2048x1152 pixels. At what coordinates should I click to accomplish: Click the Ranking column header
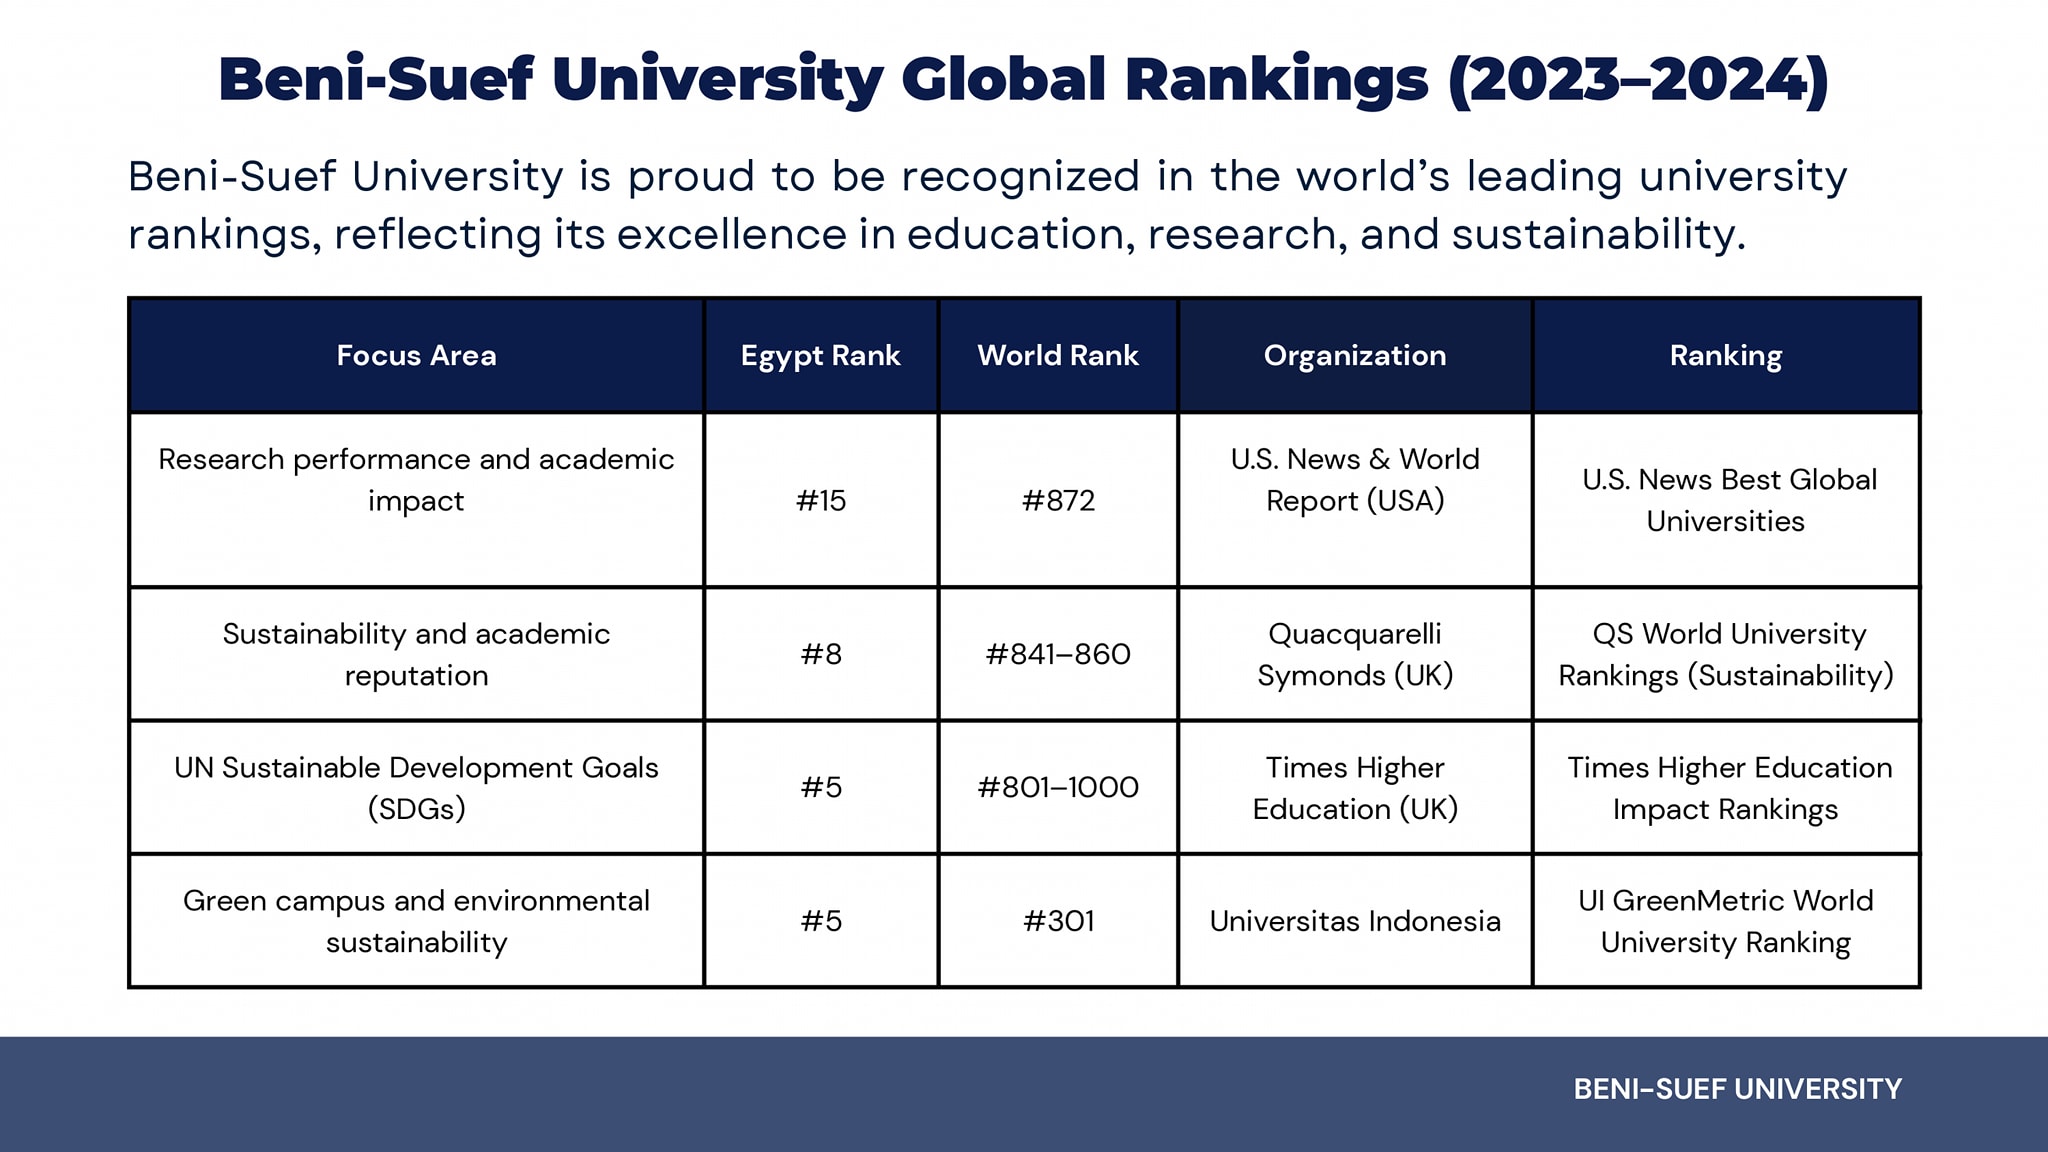[x=1725, y=355]
